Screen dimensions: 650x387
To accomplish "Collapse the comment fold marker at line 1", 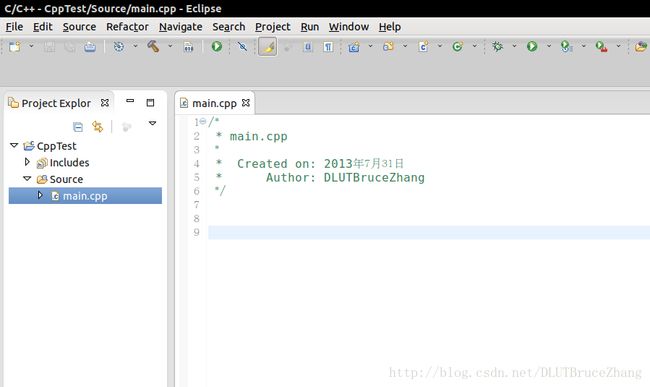I will click(x=203, y=121).
